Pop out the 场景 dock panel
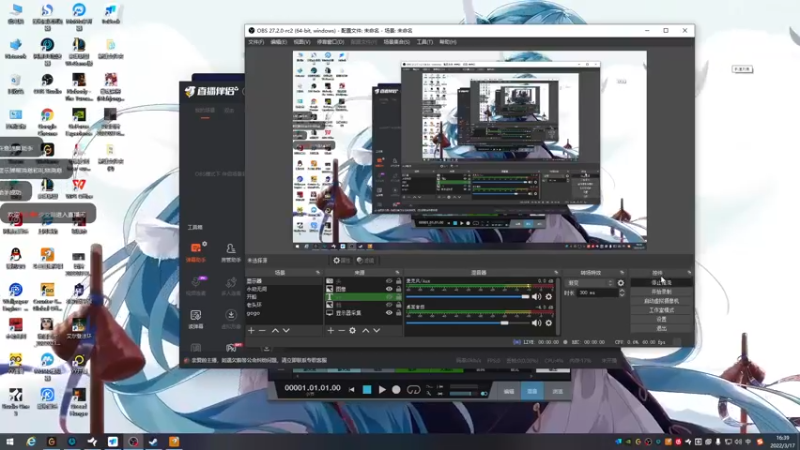Screen dimensions: 800x450 pyautogui.click(x=318, y=273)
